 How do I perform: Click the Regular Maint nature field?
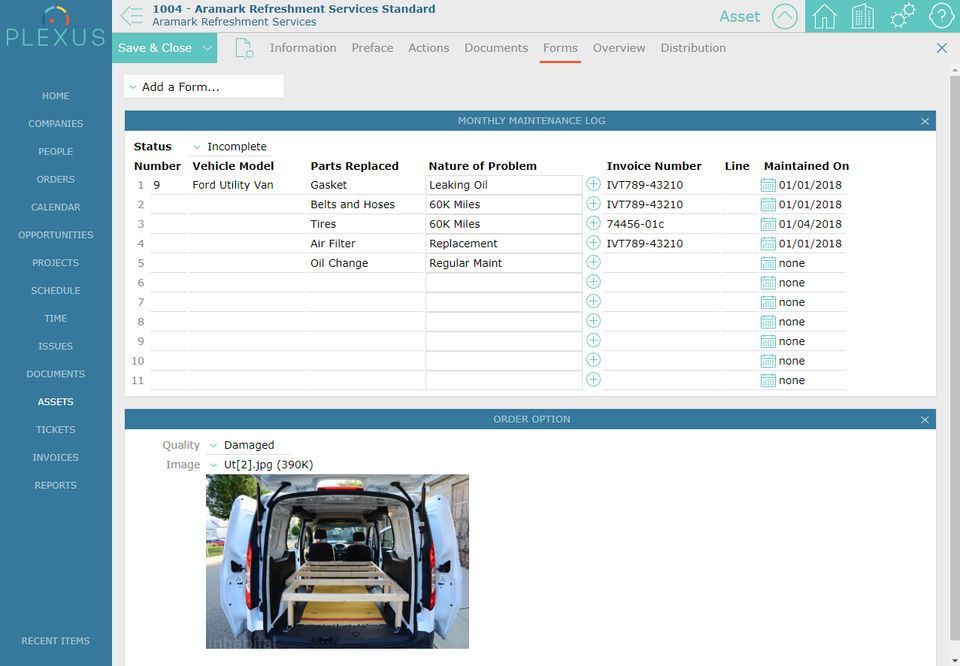[x=503, y=263]
